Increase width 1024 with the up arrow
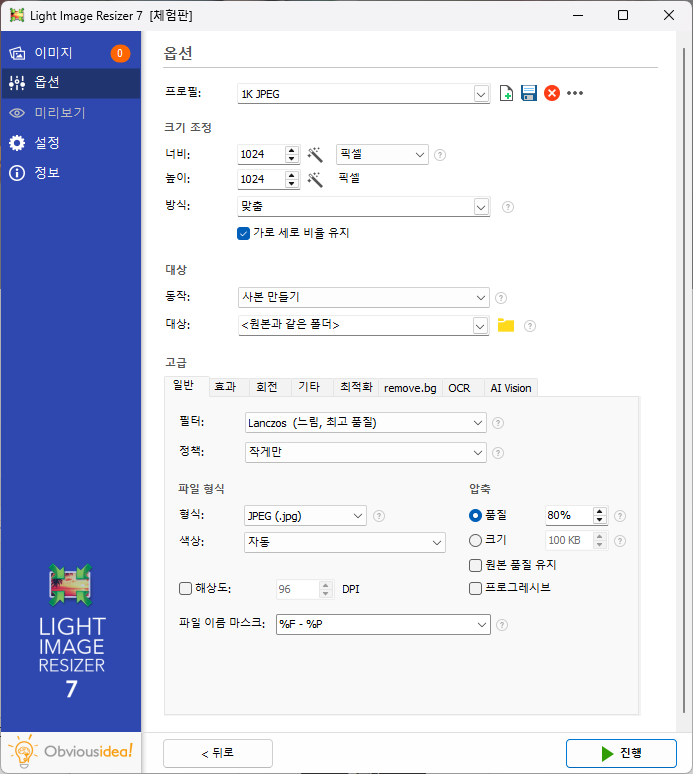 (x=292, y=150)
